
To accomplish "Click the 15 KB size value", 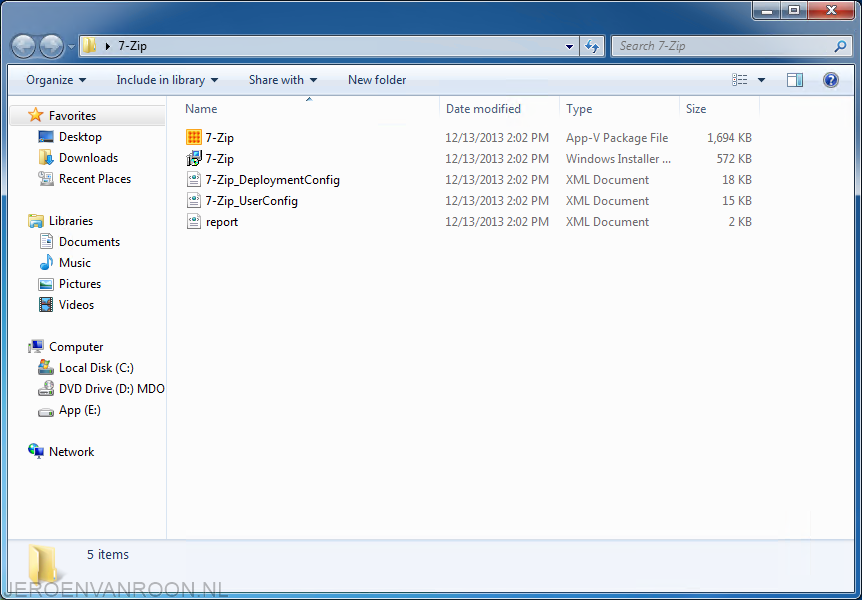I will click(737, 201).
